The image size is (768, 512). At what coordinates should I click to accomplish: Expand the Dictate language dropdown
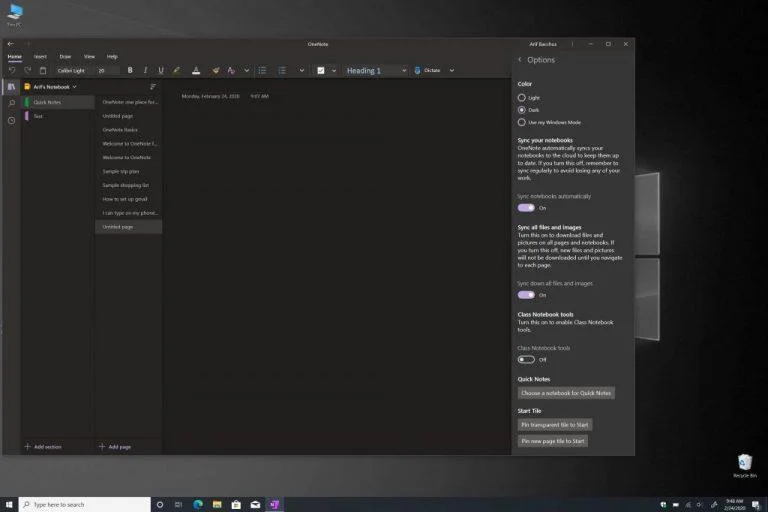coord(452,71)
